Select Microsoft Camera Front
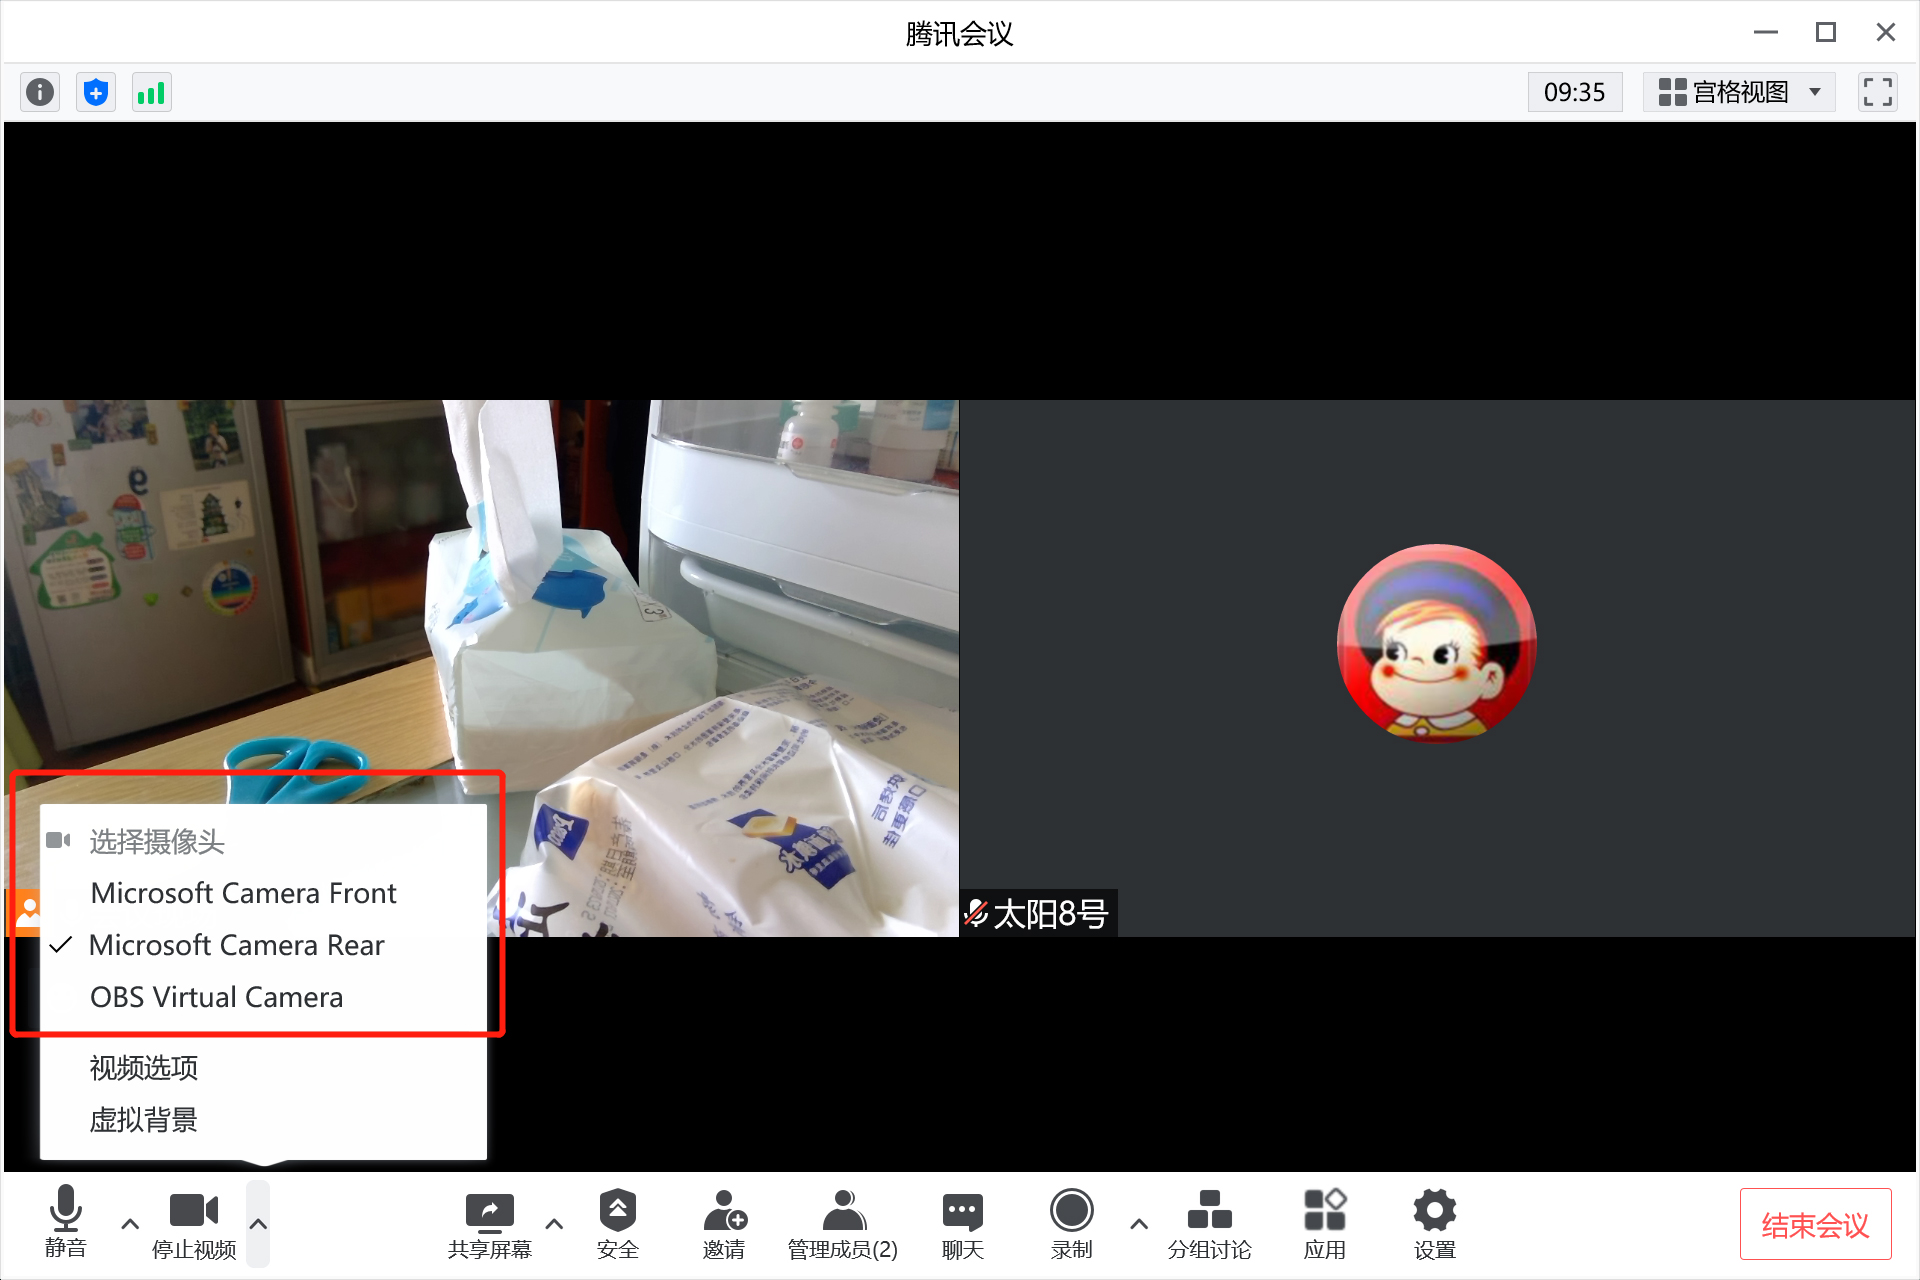Image resolution: width=1920 pixels, height=1280 pixels. (x=243, y=893)
